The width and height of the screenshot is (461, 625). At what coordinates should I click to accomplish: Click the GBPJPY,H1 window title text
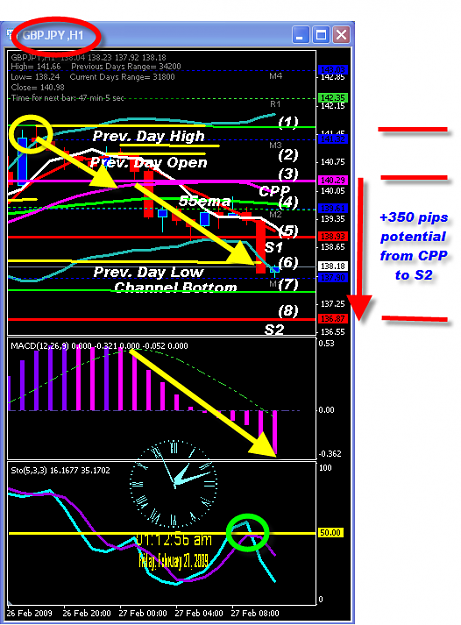pyautogui.click(x=53, y=35)
